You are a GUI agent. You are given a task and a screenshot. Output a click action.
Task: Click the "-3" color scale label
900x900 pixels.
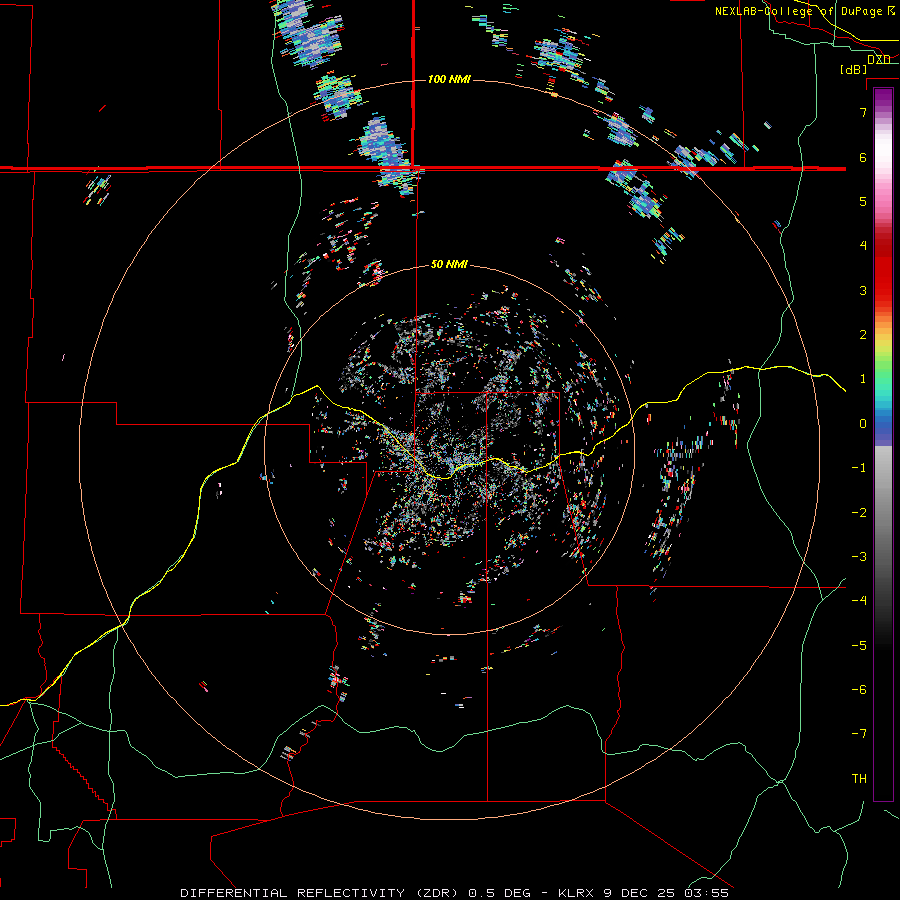click(x=859, y=557)
